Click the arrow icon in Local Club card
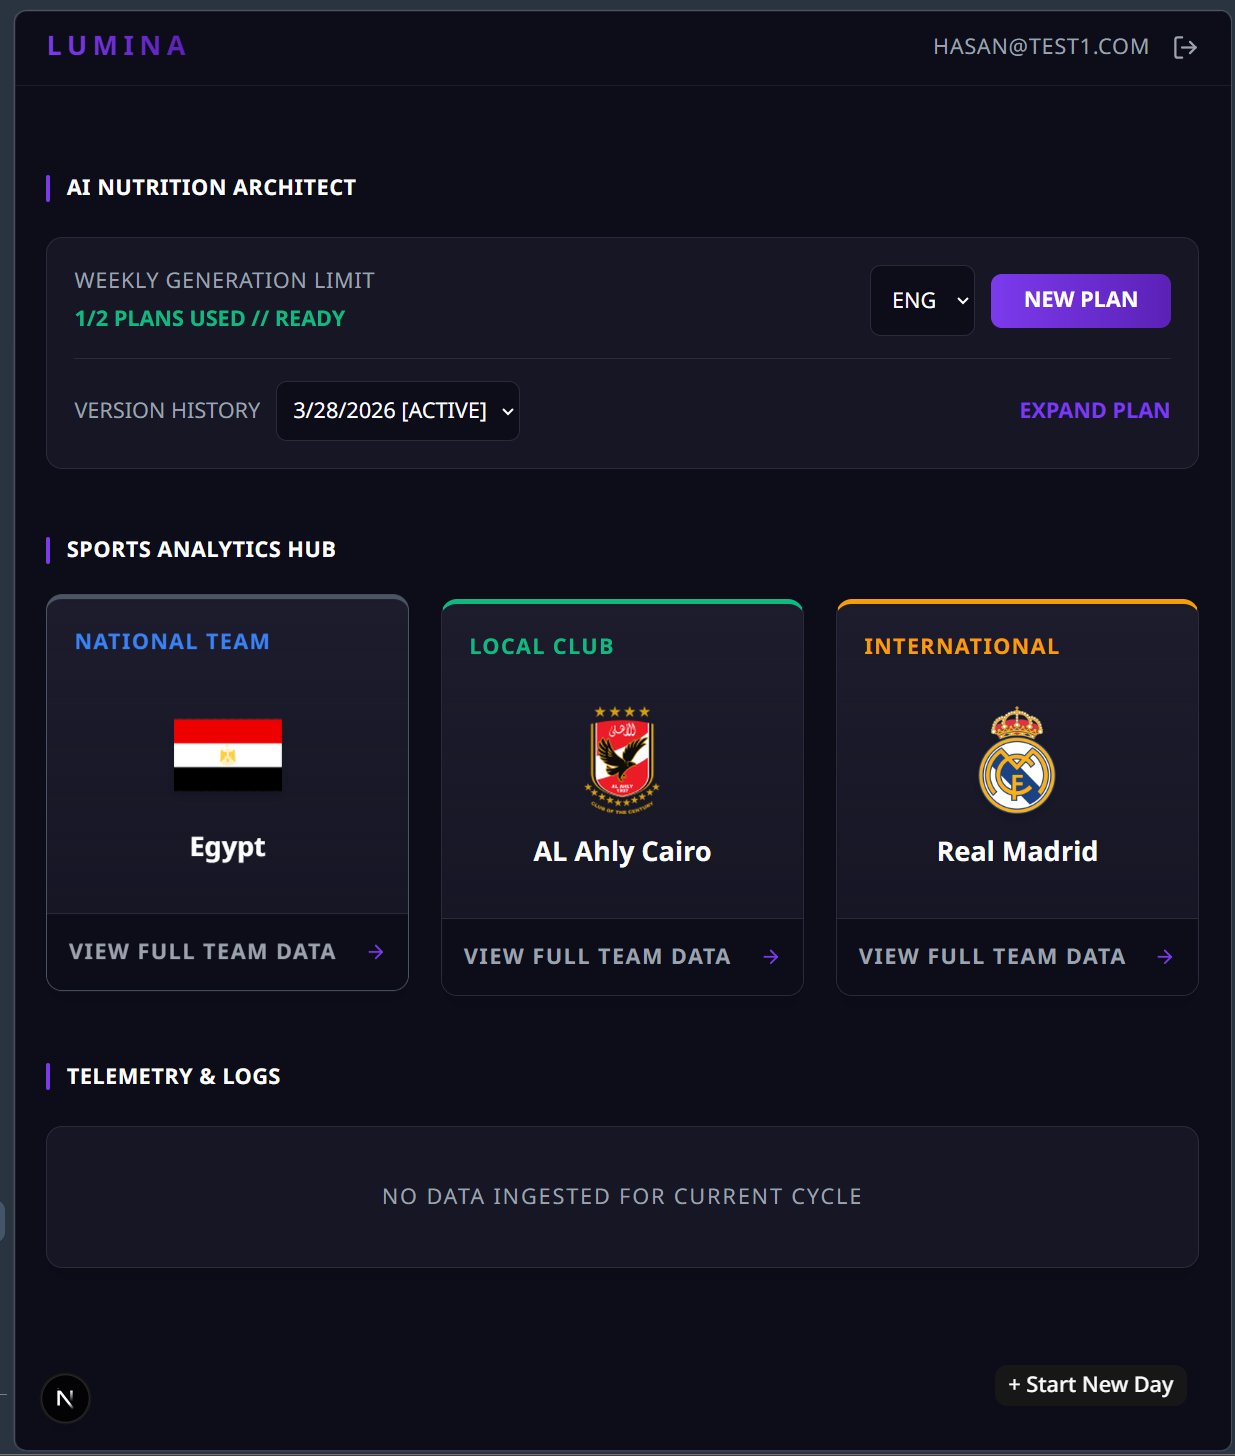 [x=771, y=957]
